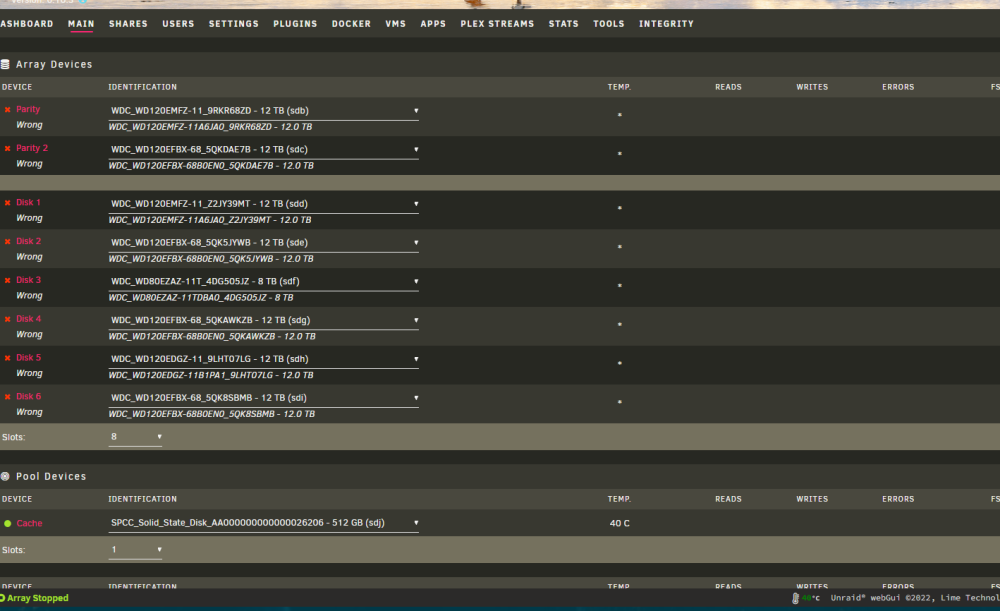
Task: Click the Array Stopped status icon
Action: (x=3, y=598)
